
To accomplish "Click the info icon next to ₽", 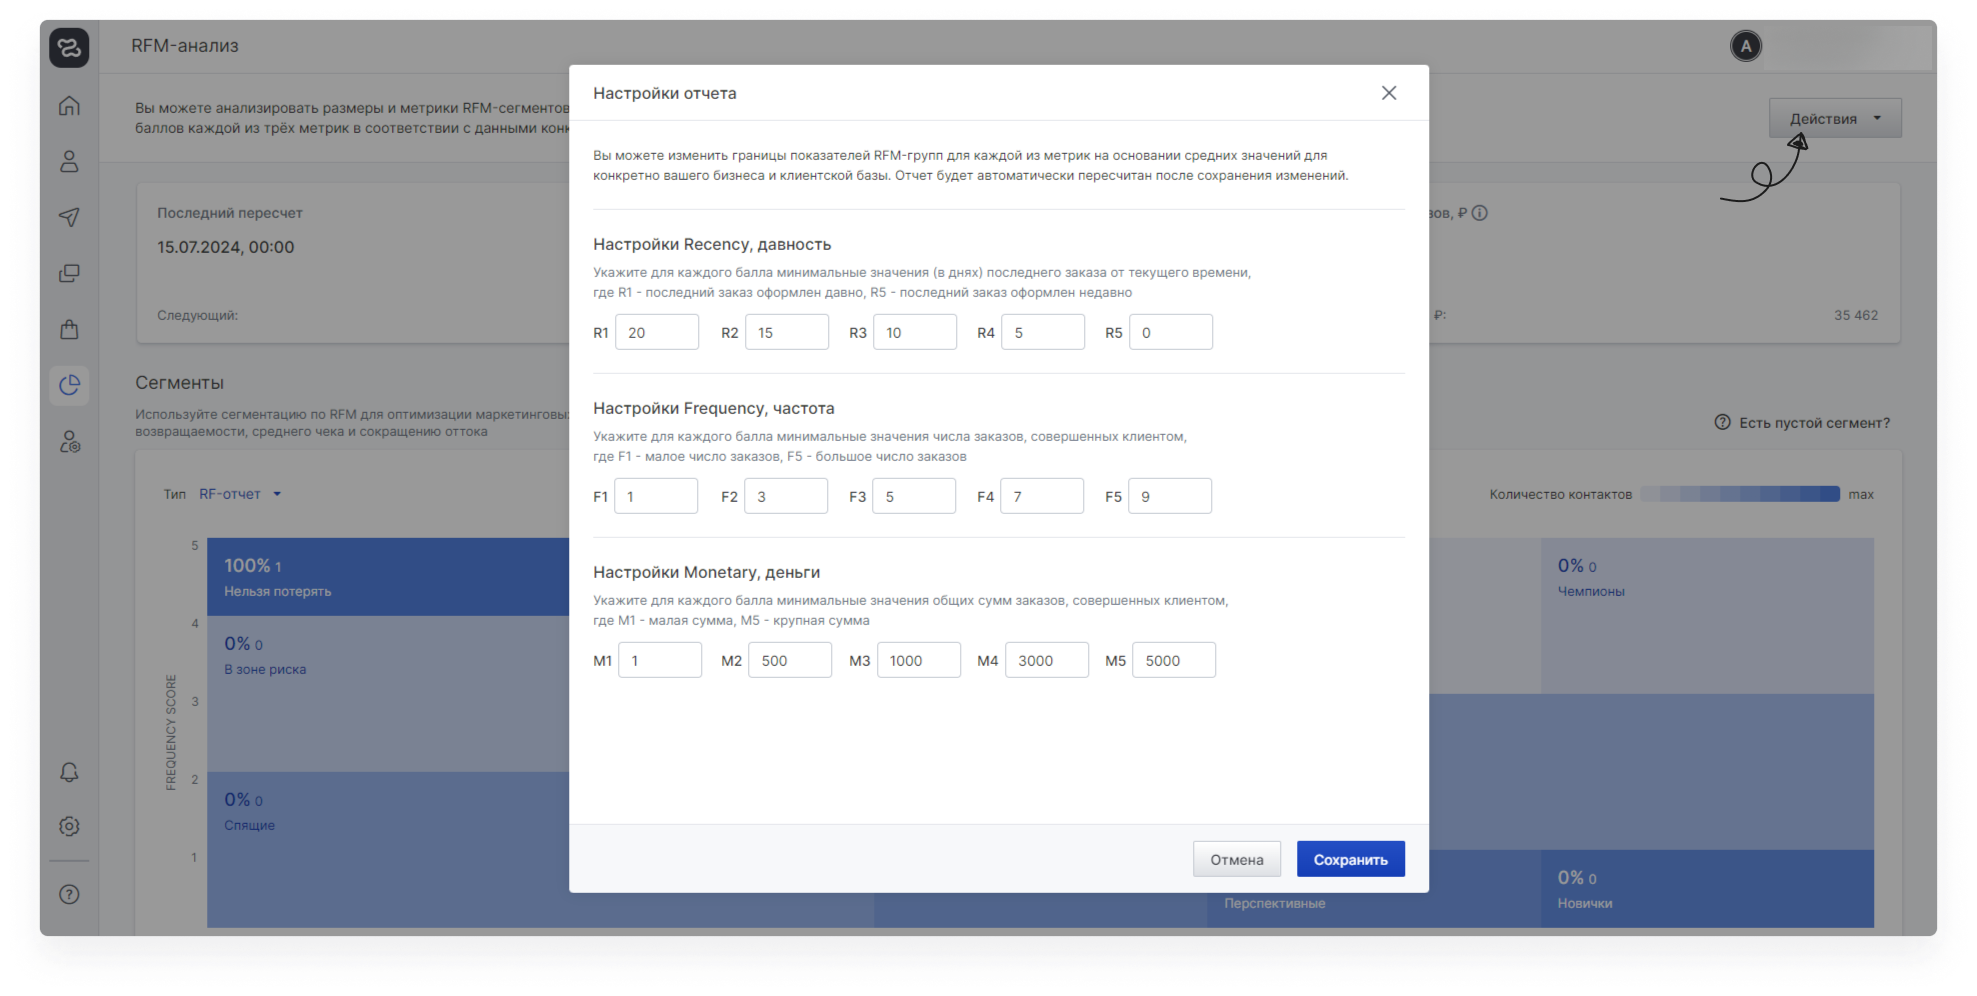I will coord(1480,213).
